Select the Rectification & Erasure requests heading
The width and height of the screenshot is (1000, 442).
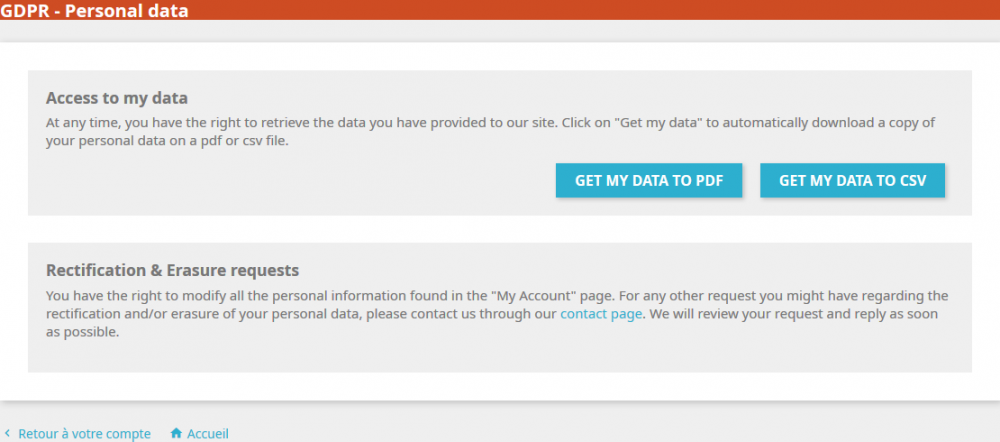173,270
